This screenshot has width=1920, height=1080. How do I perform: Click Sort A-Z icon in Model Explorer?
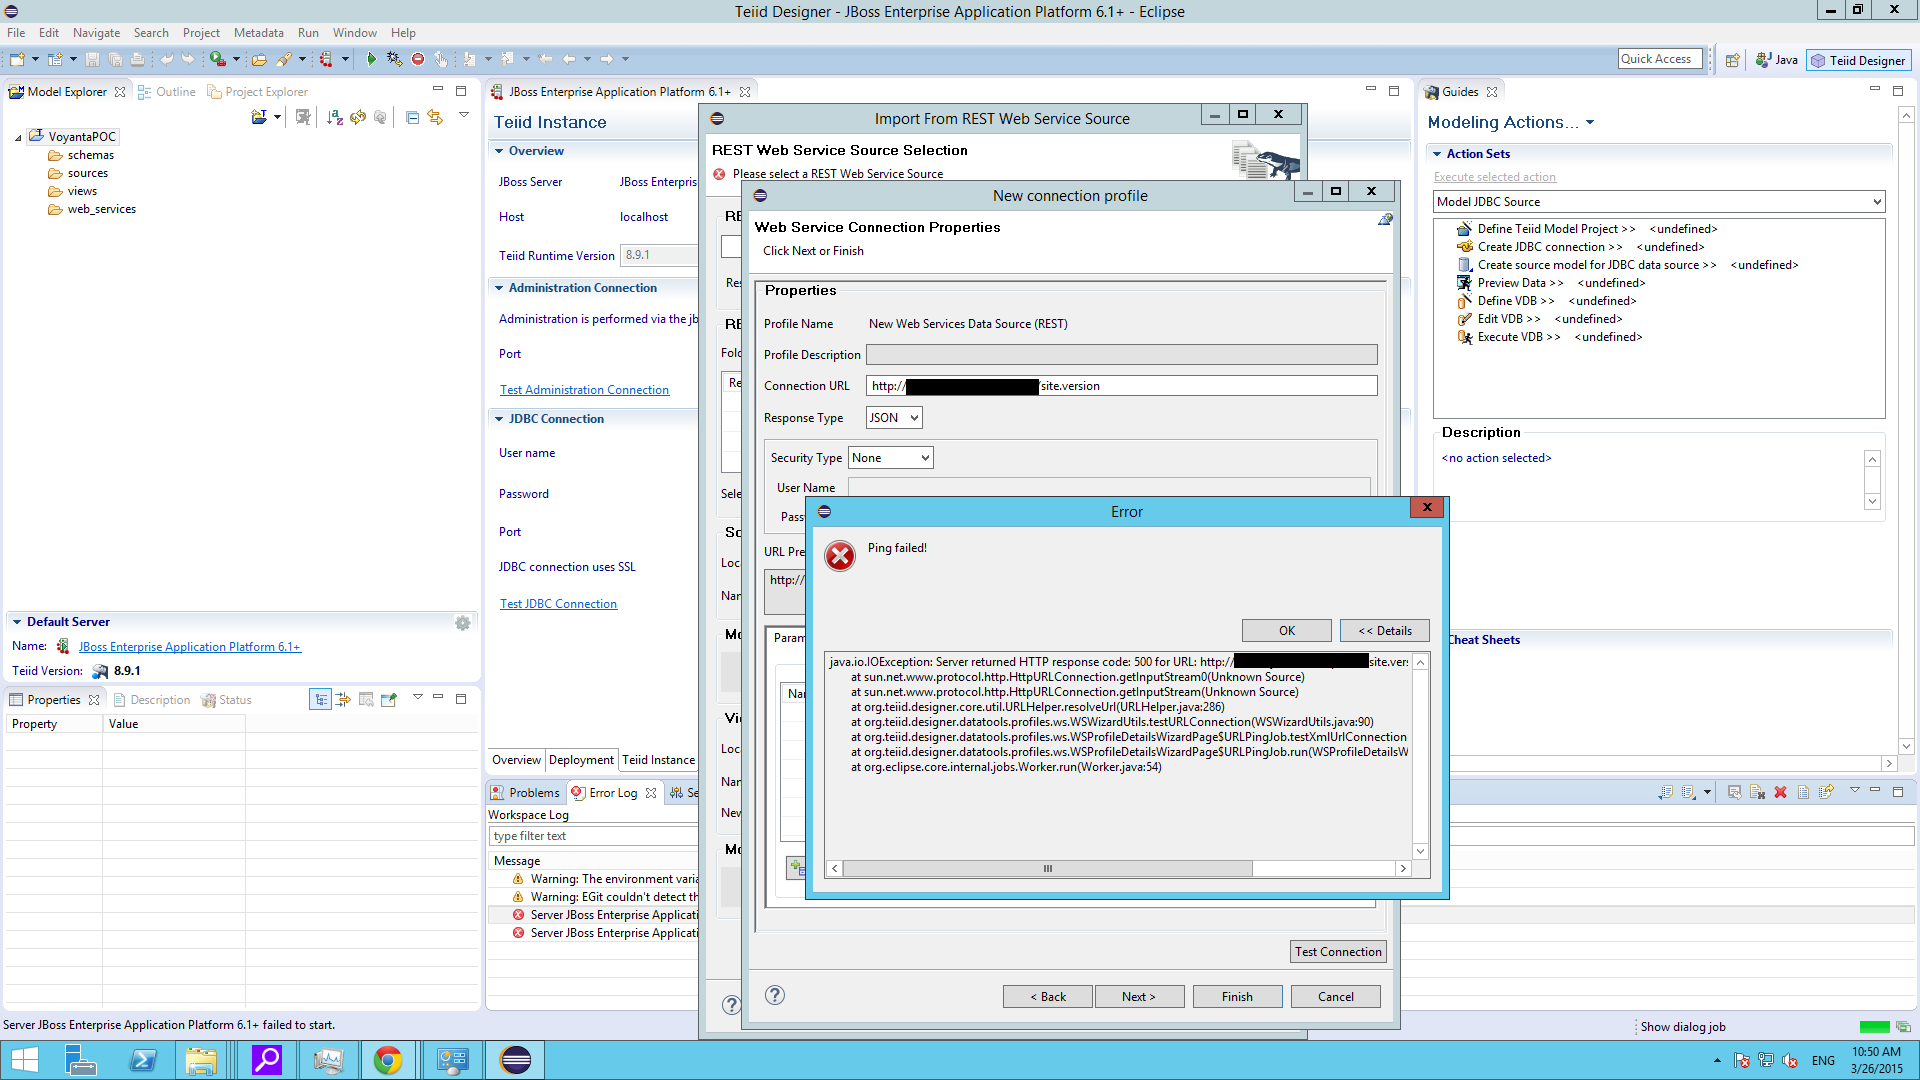[x=335, y=117]
